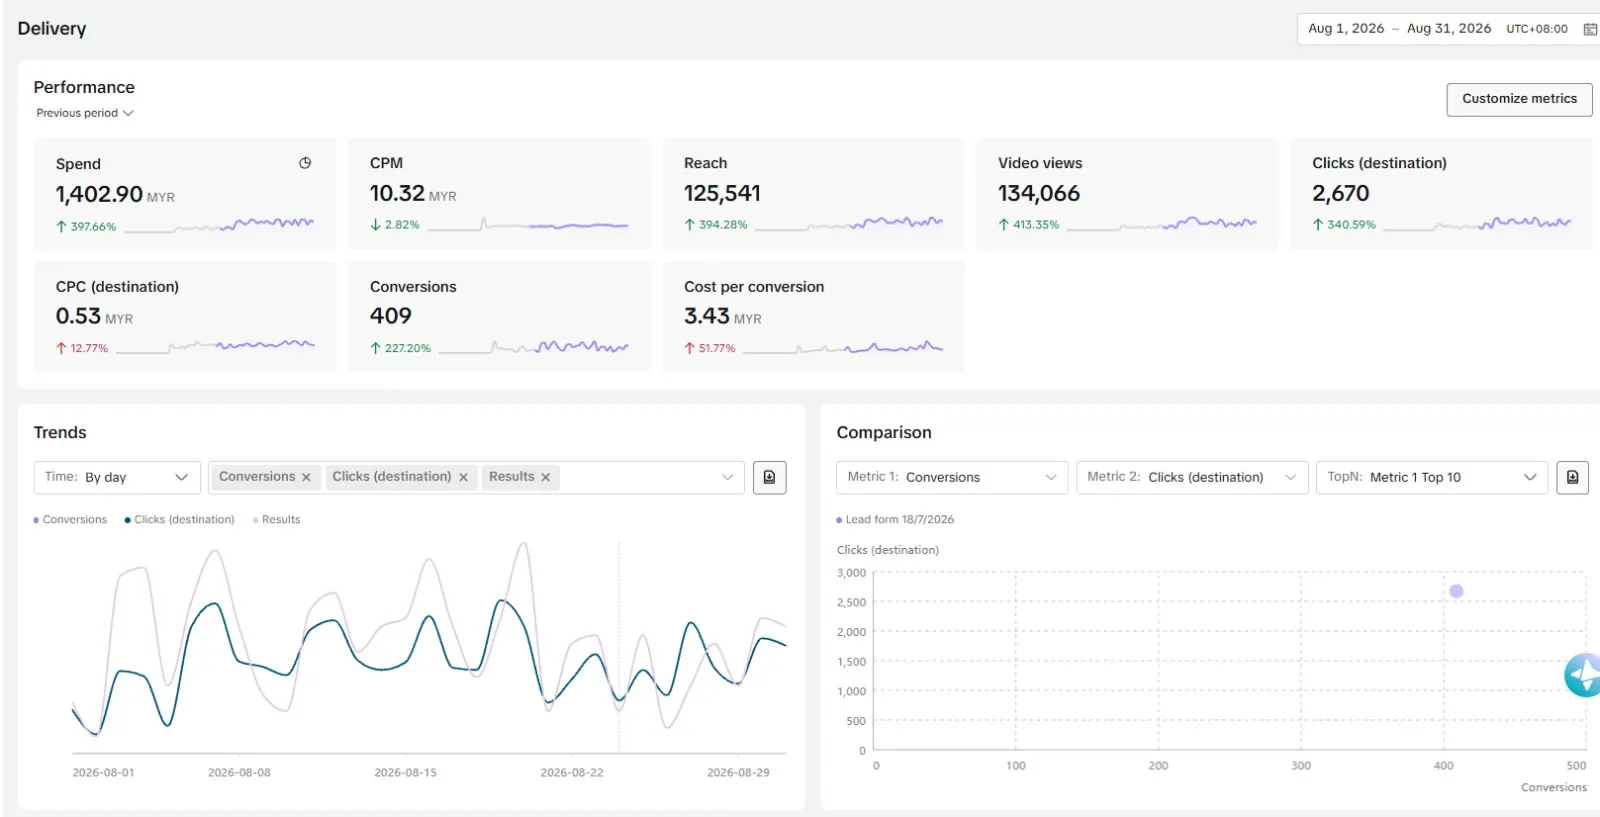Click the CPM sparkline chart

coord(528,224)
